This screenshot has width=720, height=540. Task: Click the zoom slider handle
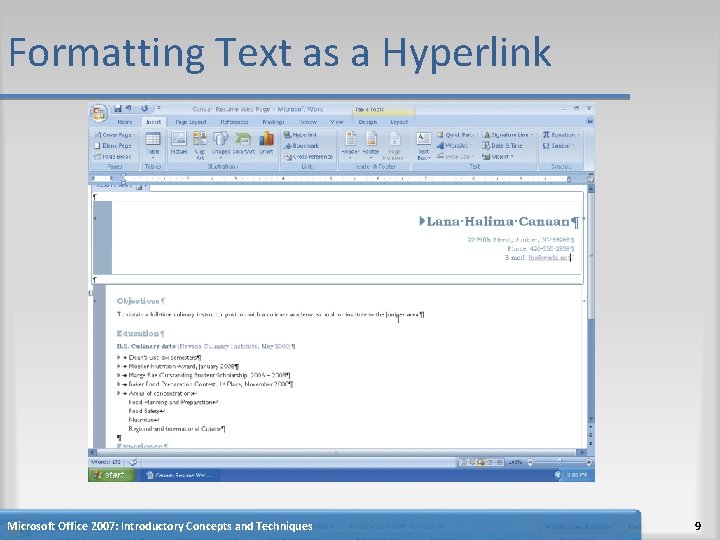click(x=559, y=462)
